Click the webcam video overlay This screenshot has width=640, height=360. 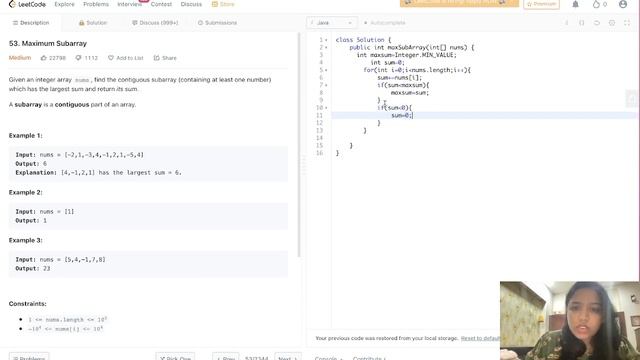pyautogui.click(x=570, y=320)
